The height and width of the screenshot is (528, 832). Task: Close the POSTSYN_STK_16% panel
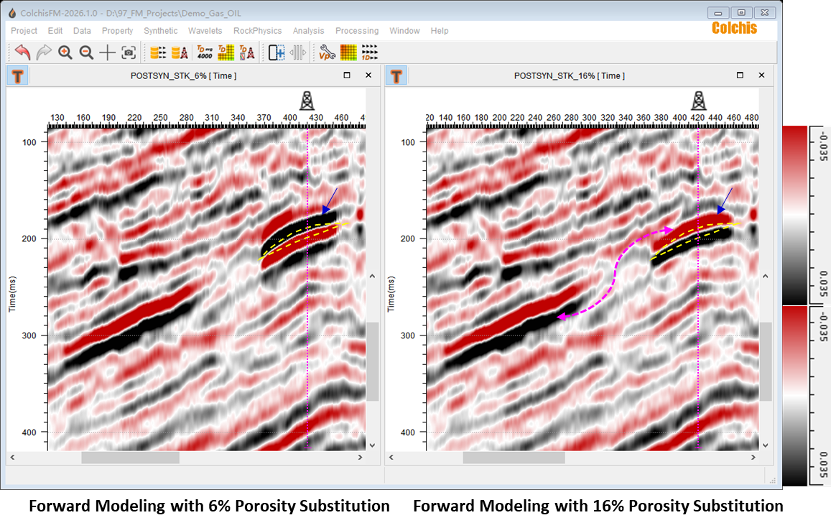tap(761, 75)
